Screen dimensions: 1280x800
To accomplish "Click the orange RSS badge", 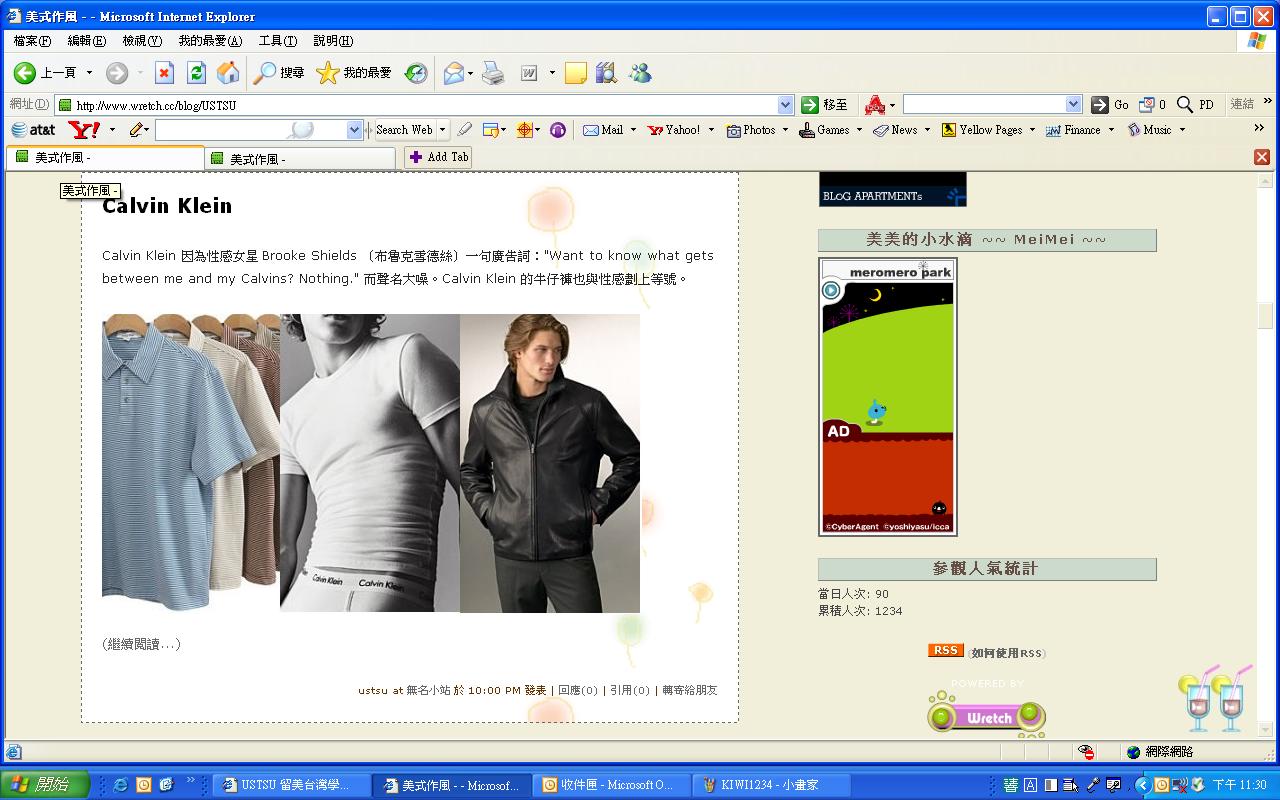I will click(x=945, y=650).
